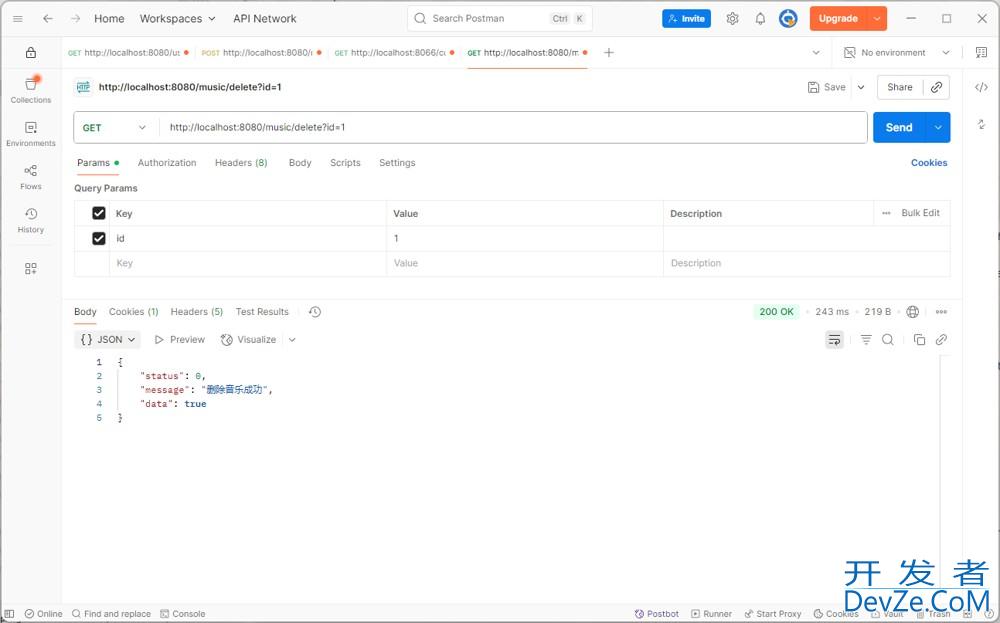This screenshot has height=623, width=1000.
Task: Open response filter icon
Action: (x=866, y=340)
